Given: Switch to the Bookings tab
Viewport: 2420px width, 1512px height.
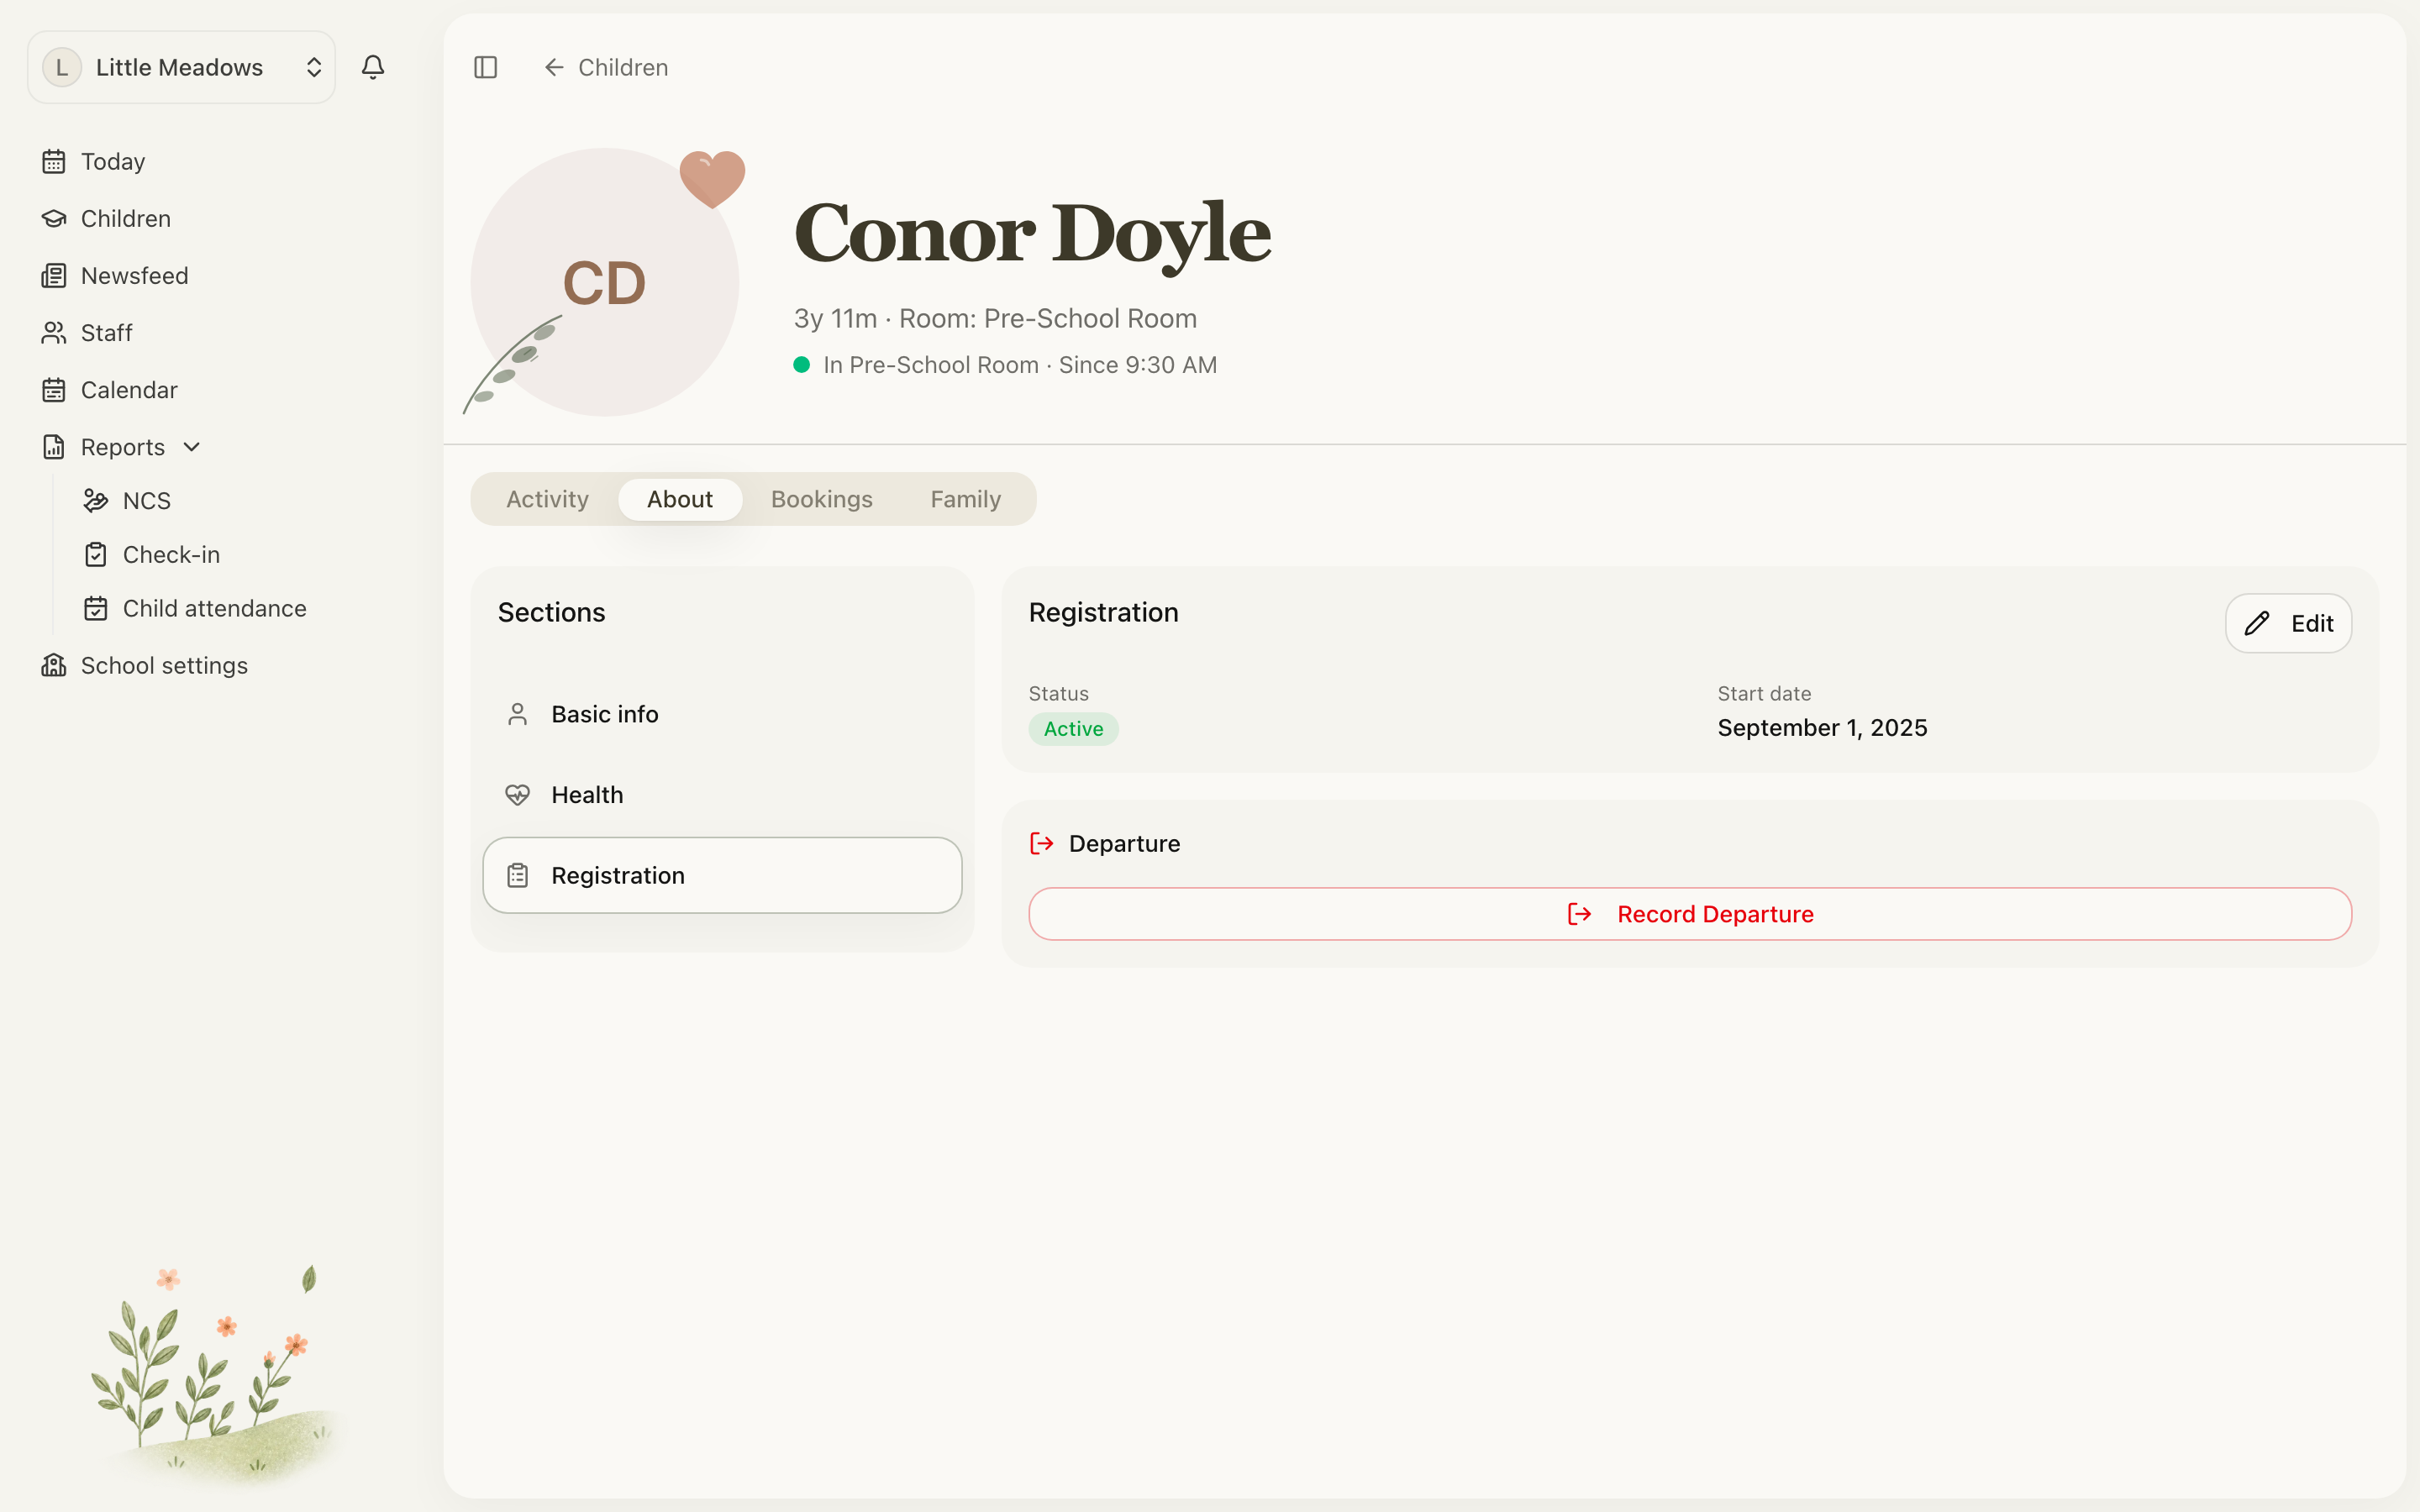Looking at the screenshot, I should 822,499.
